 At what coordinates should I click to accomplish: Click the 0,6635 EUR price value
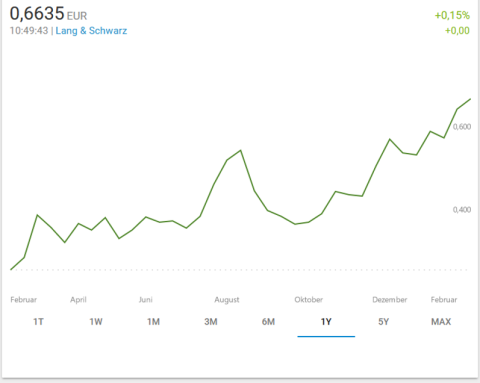(x=48, y=14)
